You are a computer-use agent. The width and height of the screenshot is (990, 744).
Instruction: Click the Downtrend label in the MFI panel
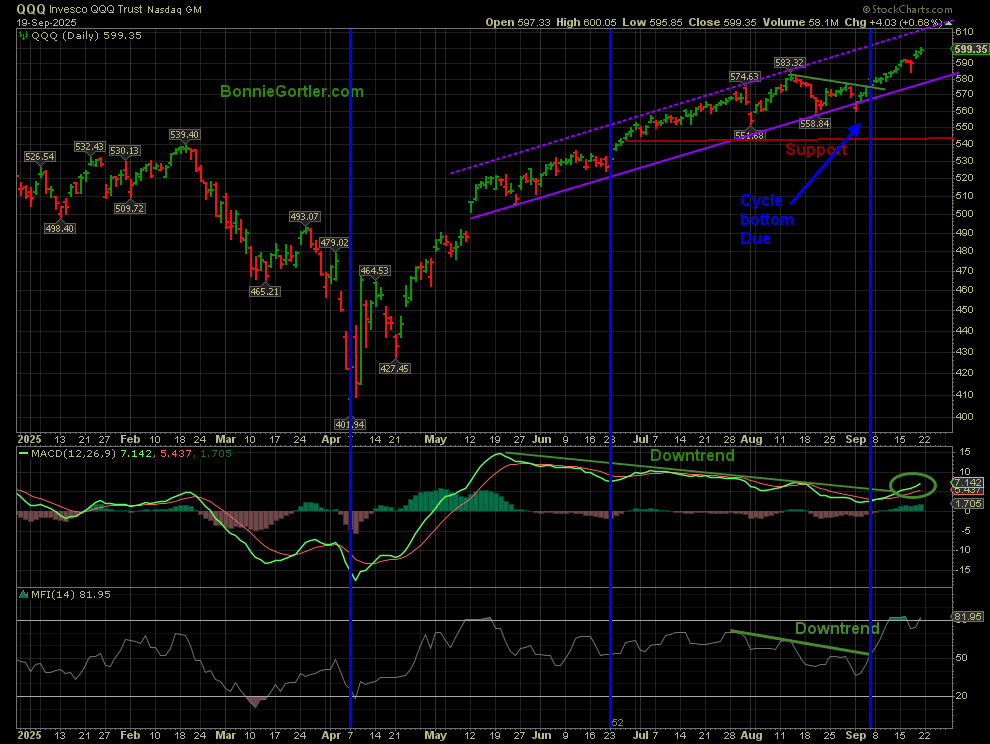point(836,629)
